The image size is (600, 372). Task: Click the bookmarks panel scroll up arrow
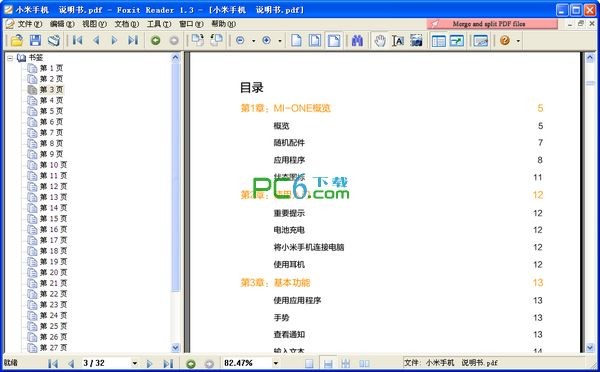tap(176, 58)
